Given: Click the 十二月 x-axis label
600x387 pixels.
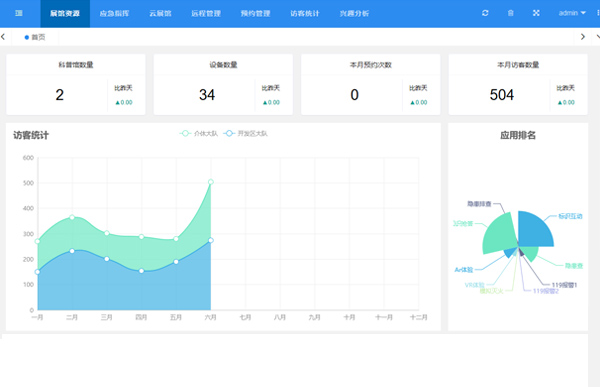Looking at the screenshot, I should pos(419,317).
